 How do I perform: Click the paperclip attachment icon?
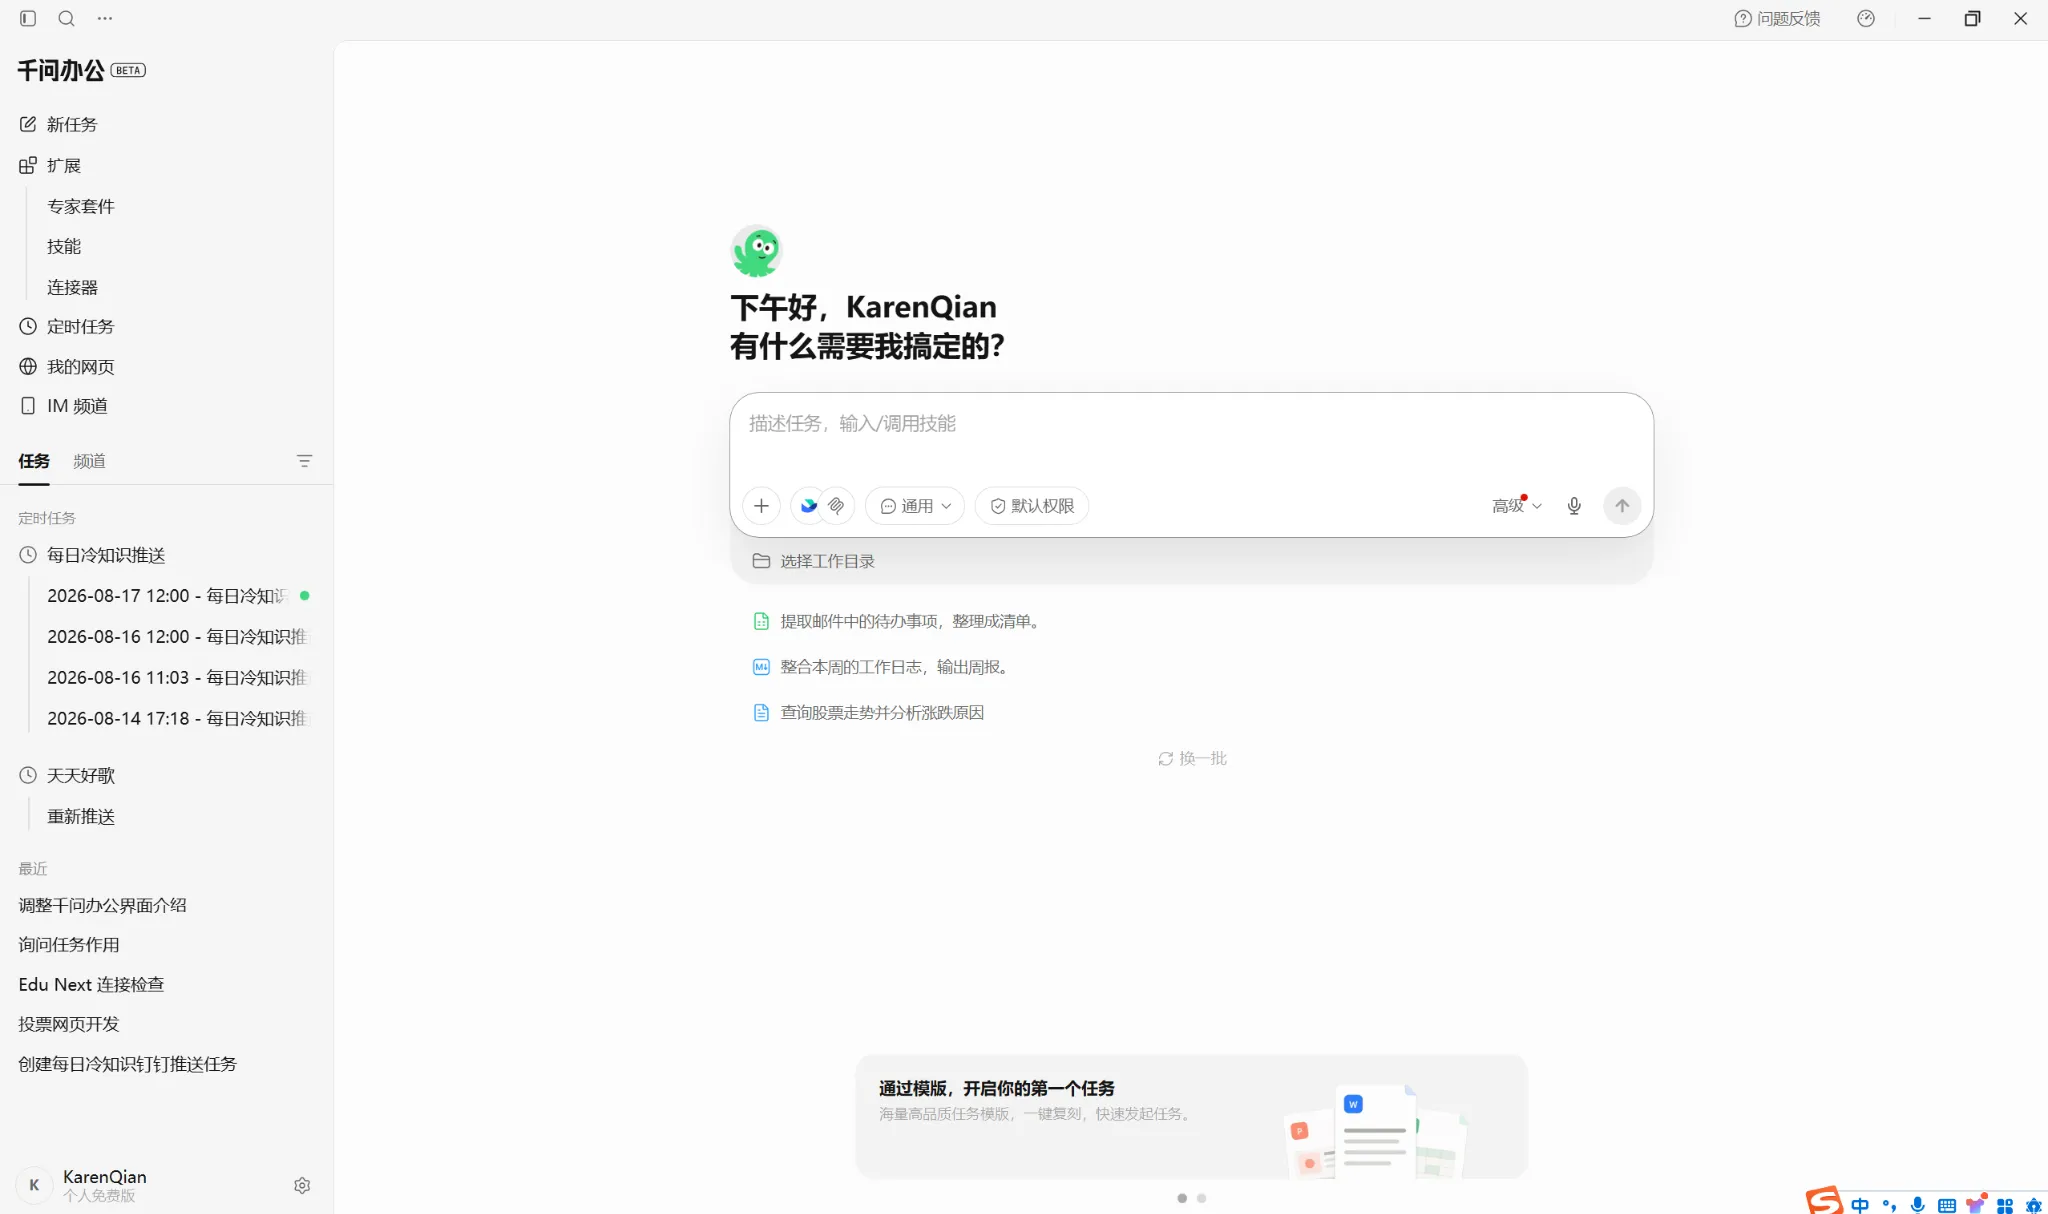pos(836,506)
